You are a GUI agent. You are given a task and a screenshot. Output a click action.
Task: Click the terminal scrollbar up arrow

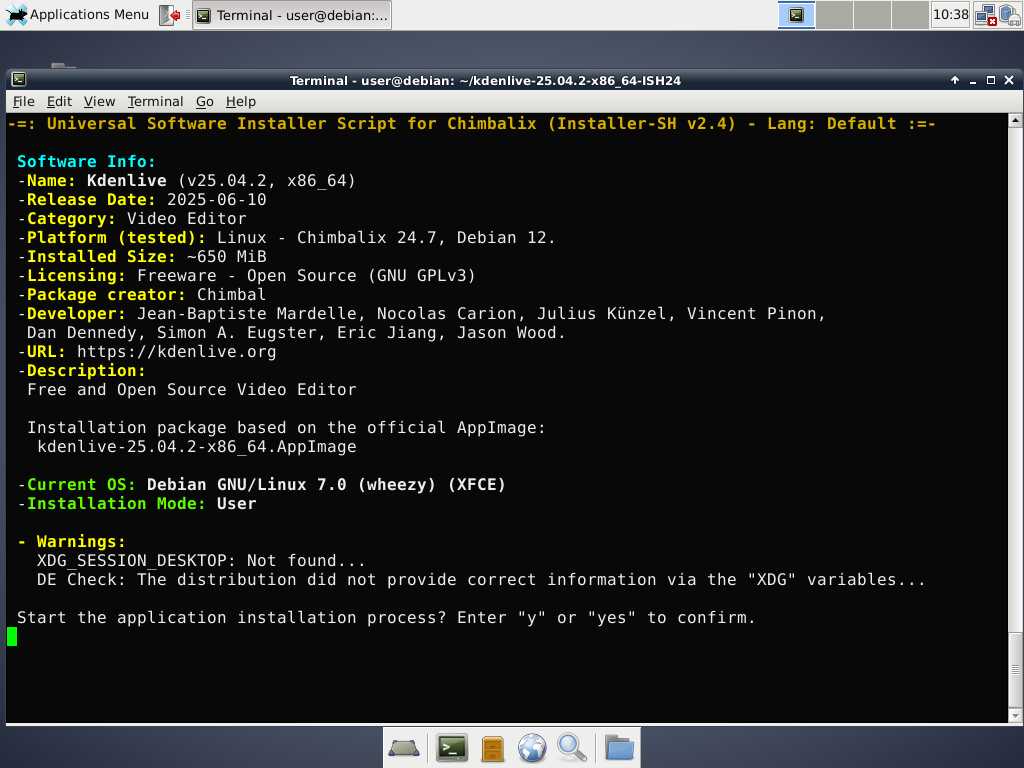(1016, 120)
